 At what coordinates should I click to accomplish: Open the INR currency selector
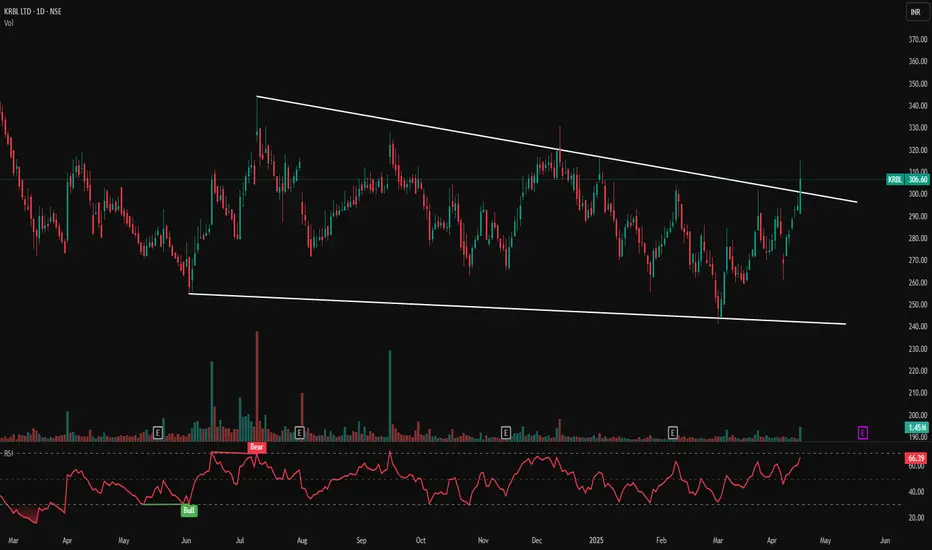[916, 12]
